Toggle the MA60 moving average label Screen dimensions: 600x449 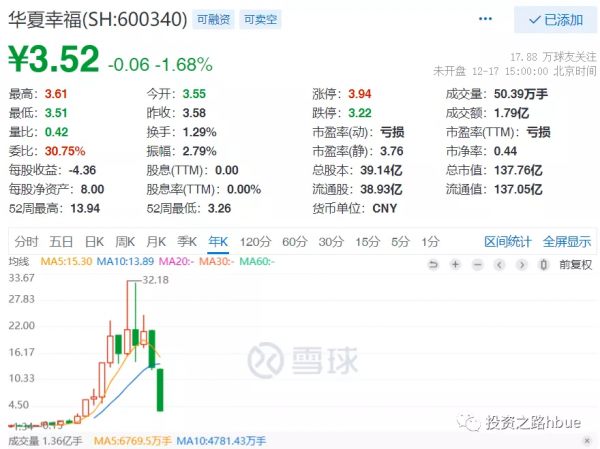click(257, 261)
